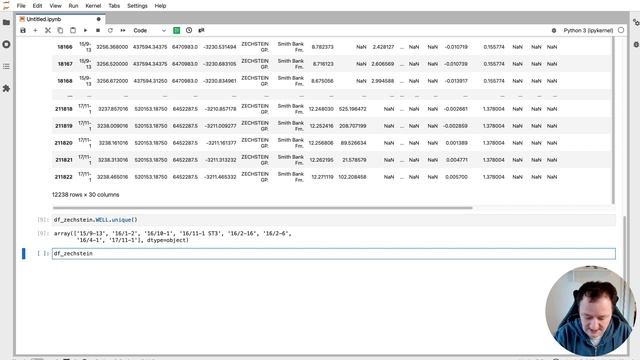Open the View menu
Image resolution: width=640 pixels, height=360 pixels.
[x=55, y=6]
